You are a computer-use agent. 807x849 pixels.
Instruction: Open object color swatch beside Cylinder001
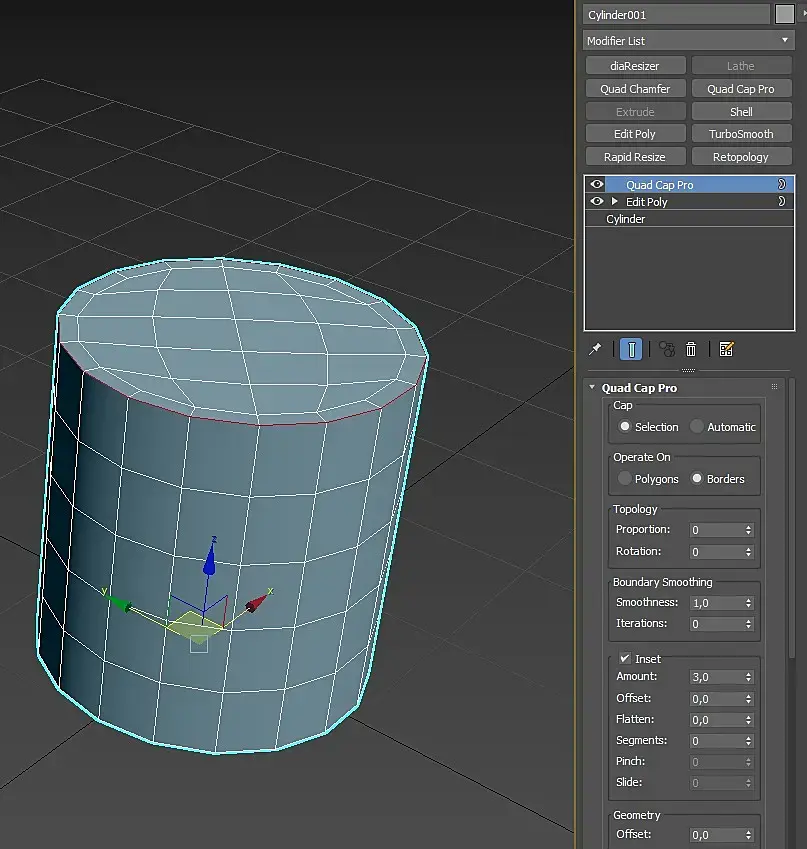[x=785, y=15]
